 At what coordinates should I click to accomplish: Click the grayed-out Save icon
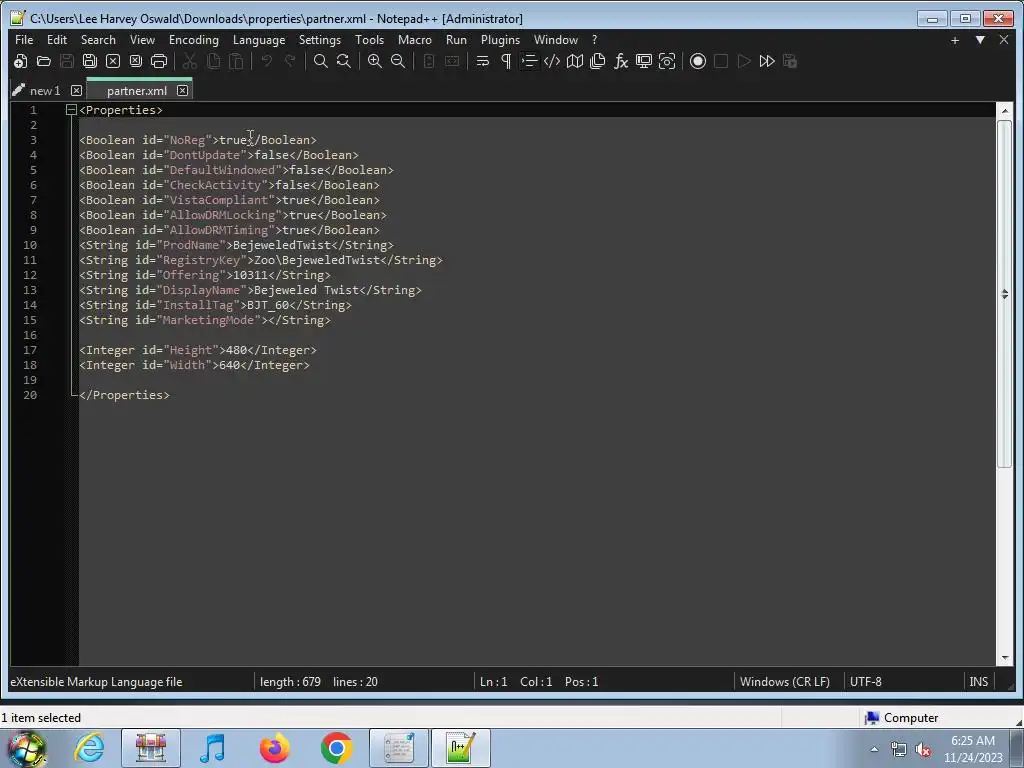tap(67, 61)
